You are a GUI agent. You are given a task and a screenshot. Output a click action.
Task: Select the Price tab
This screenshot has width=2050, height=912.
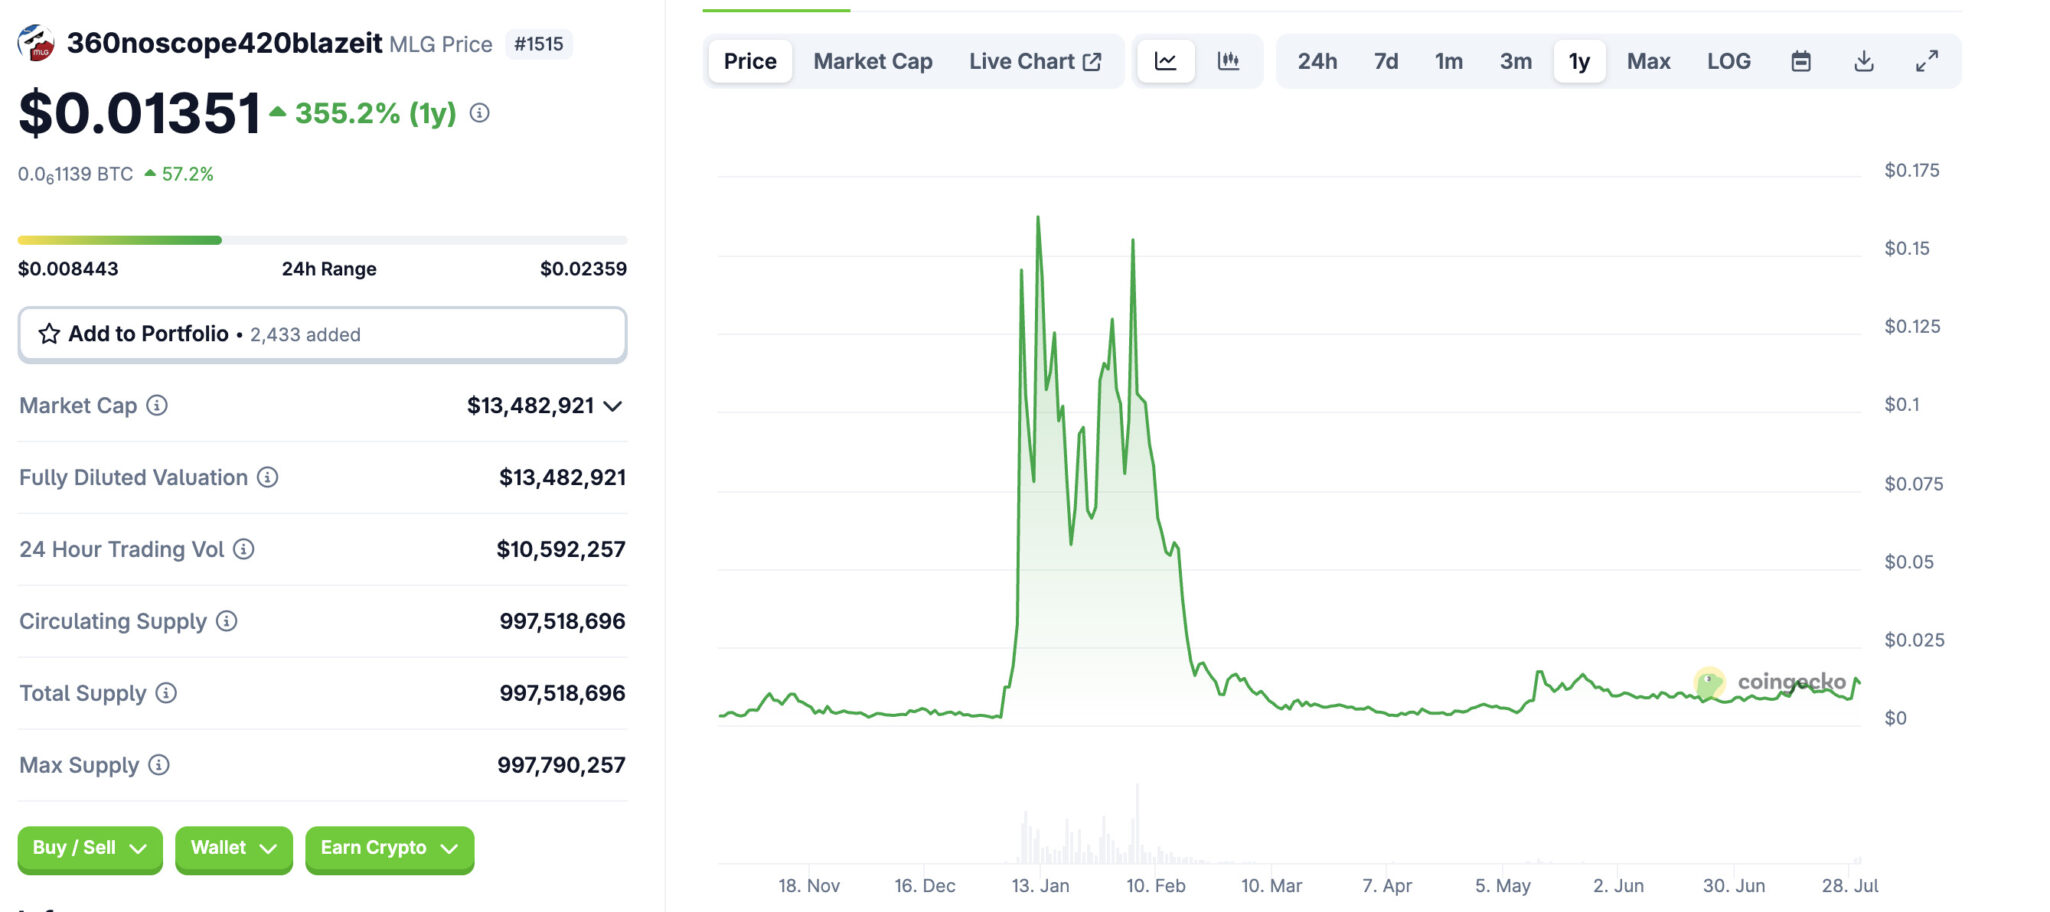pos(750,61)
